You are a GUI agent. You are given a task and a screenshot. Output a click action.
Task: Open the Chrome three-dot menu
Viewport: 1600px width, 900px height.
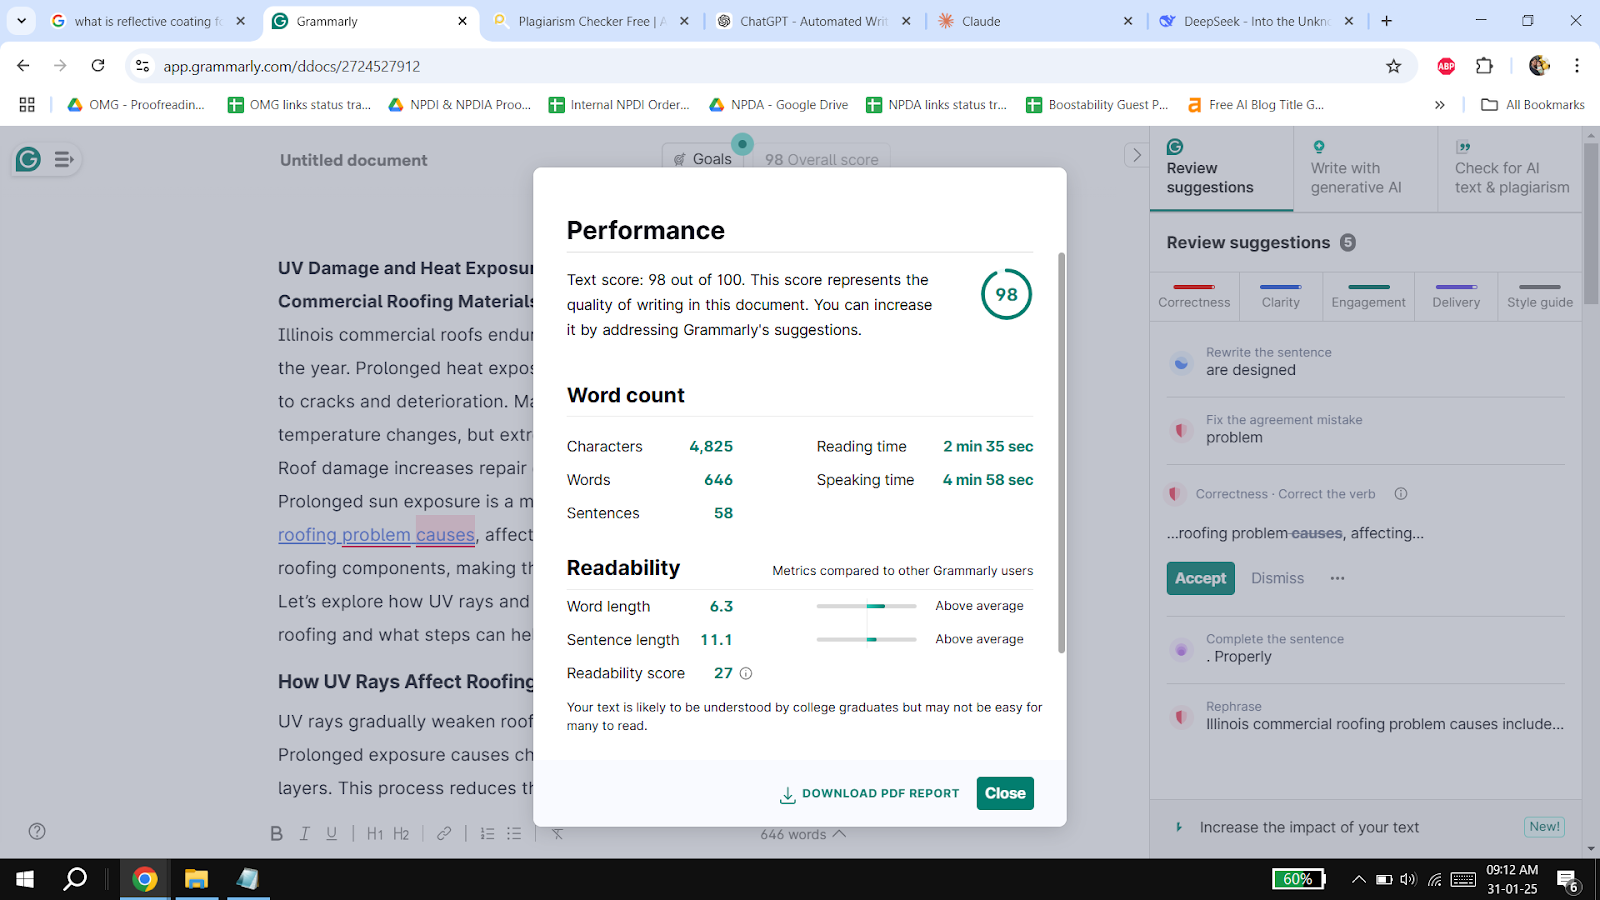coord(1577,66)
